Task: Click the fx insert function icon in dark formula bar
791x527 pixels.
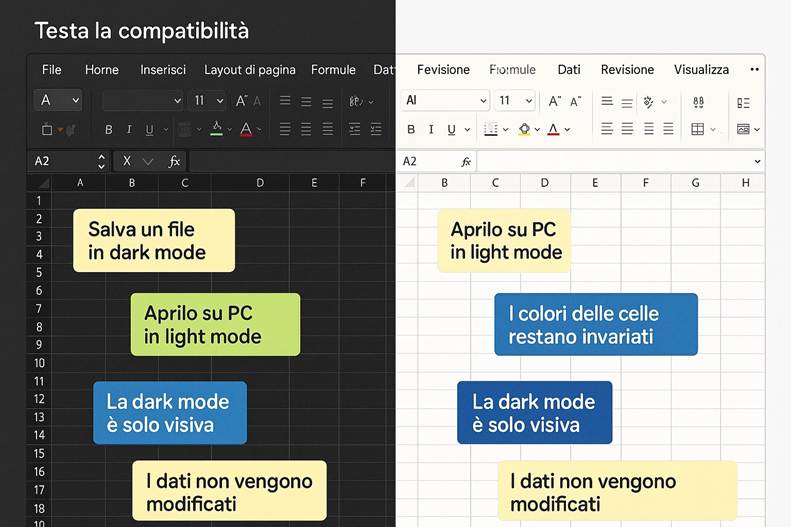Action: click(174, 161)
